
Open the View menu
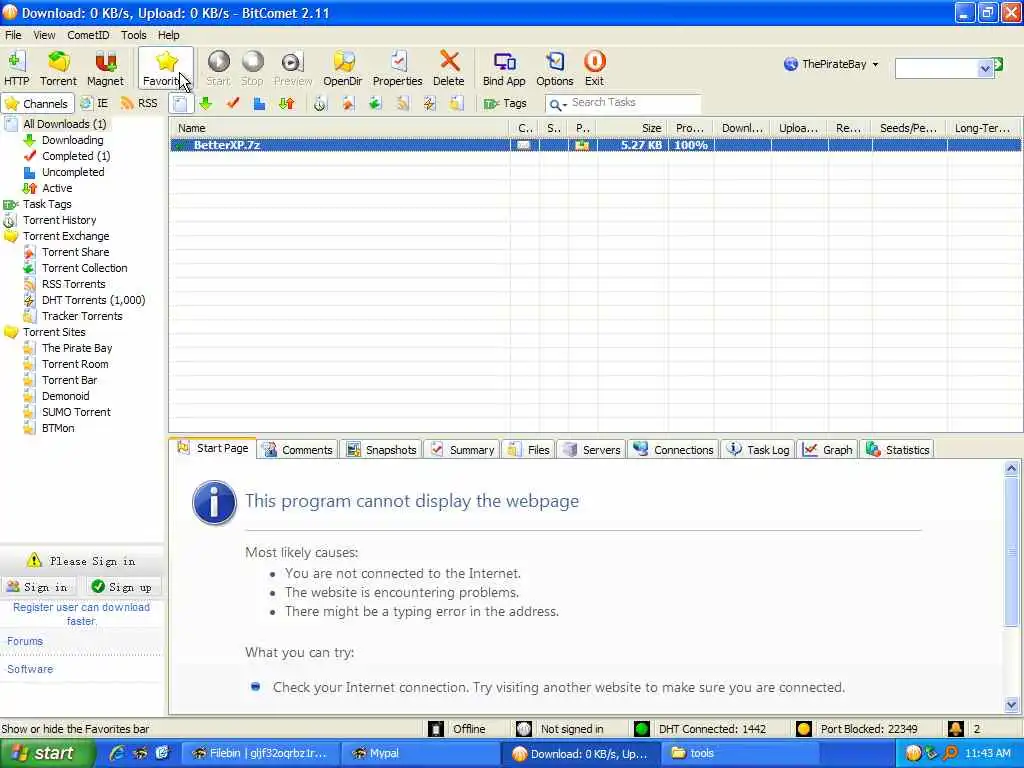(44, 35)
